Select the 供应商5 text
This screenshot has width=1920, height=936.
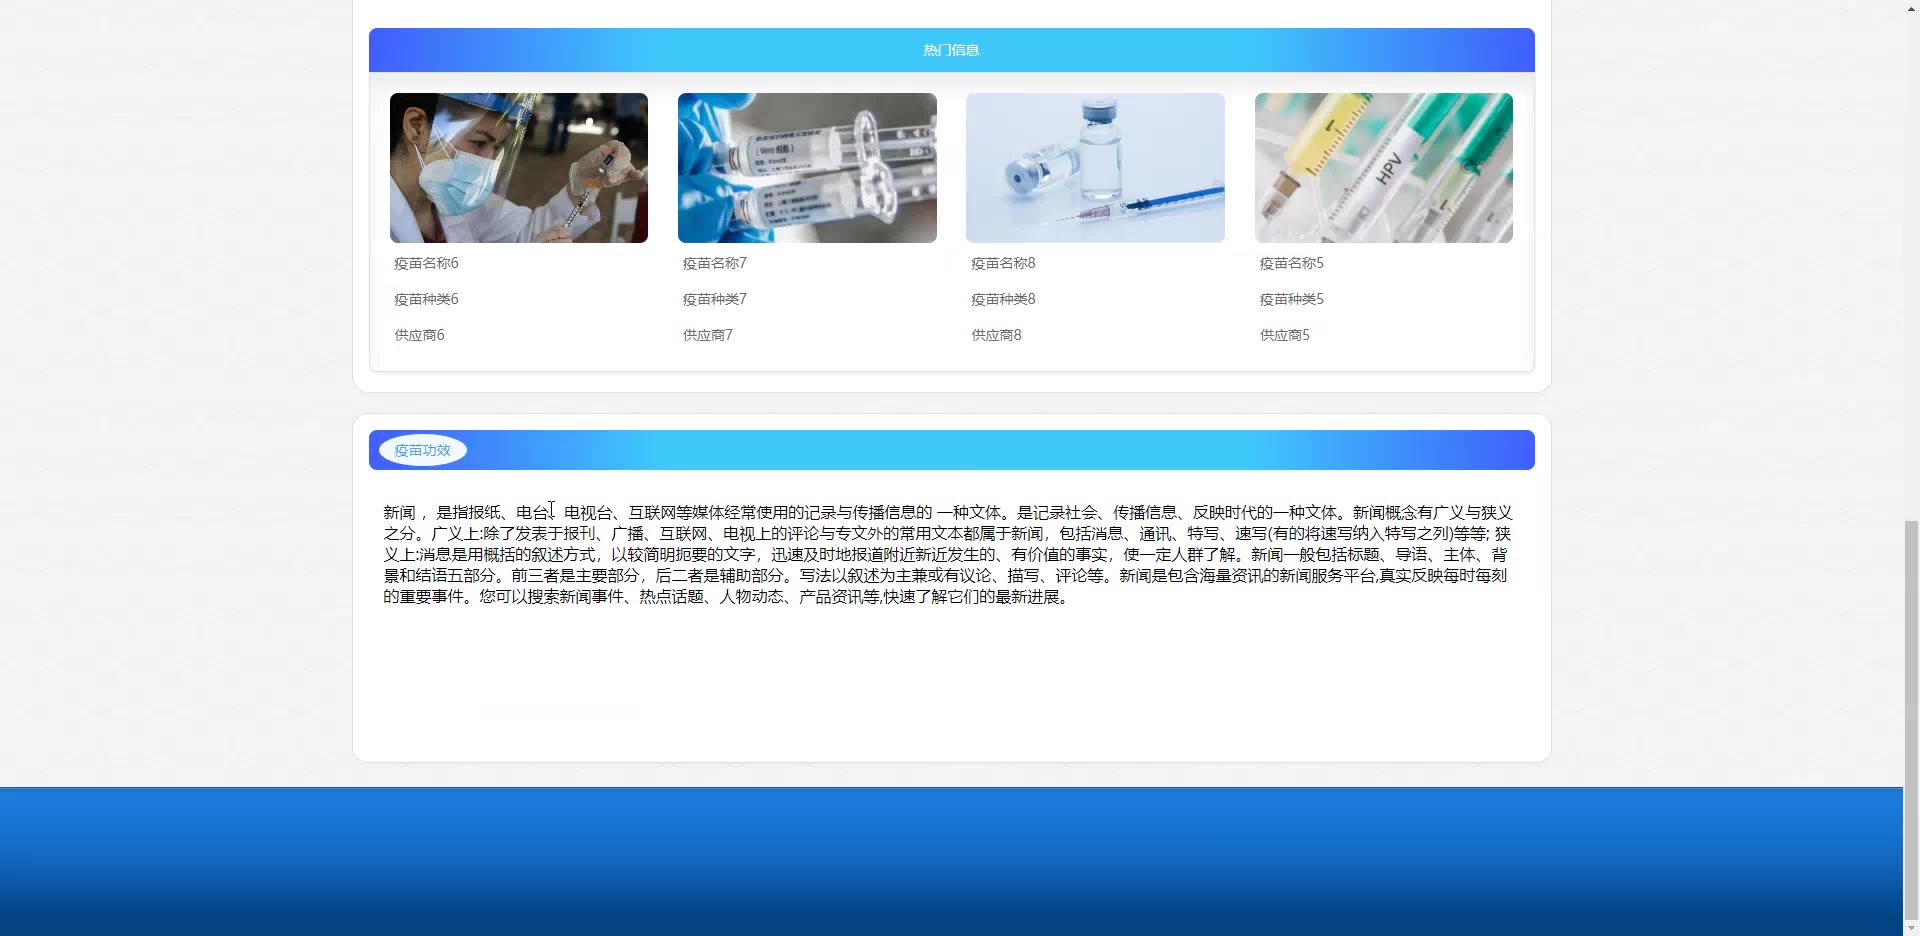pyautogui.click(x=1285, y=335)
